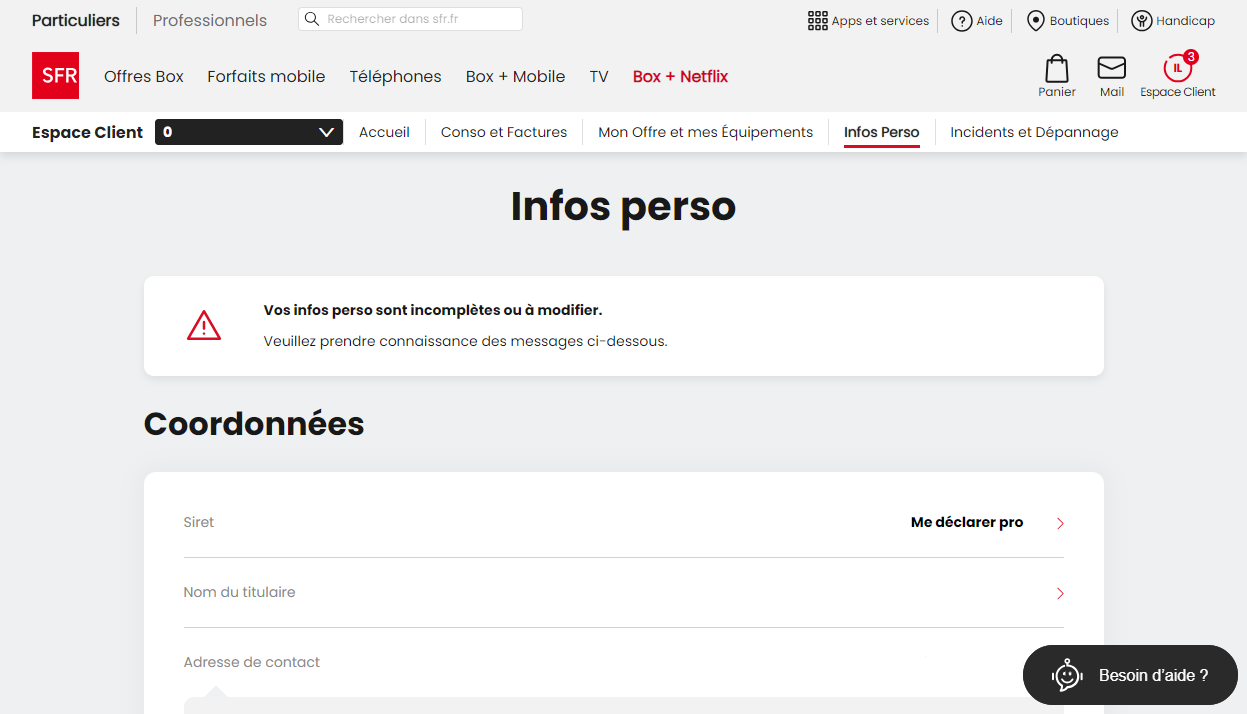Click the notification badge showing 3

[1191, 57]
